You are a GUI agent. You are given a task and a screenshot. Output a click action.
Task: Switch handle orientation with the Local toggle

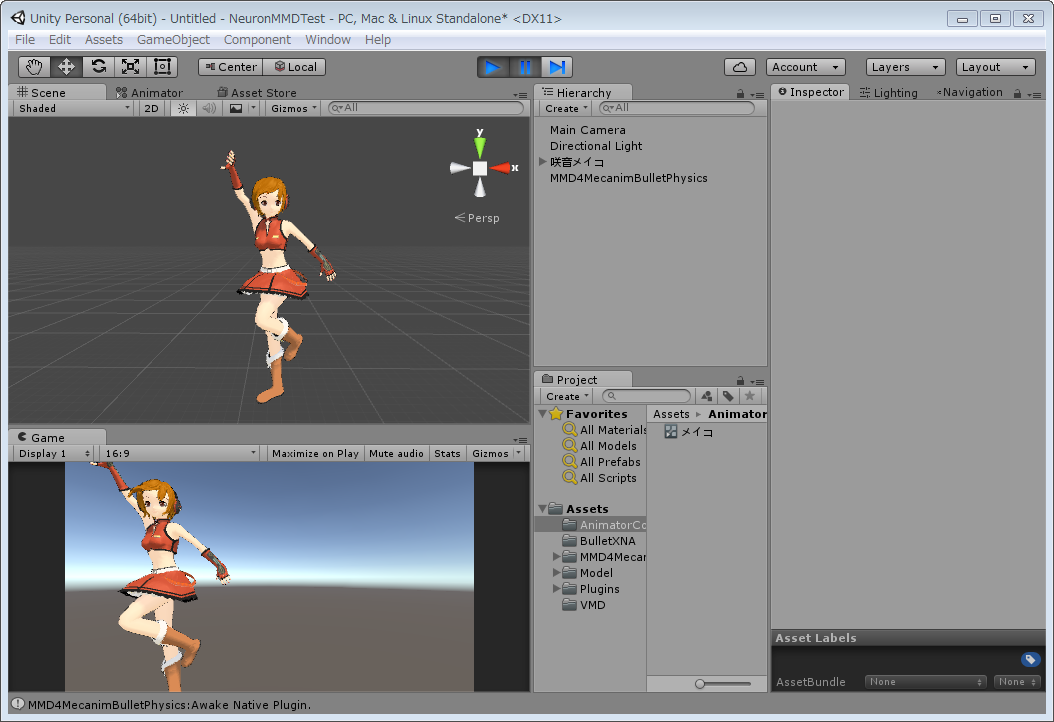click(294, 66)
